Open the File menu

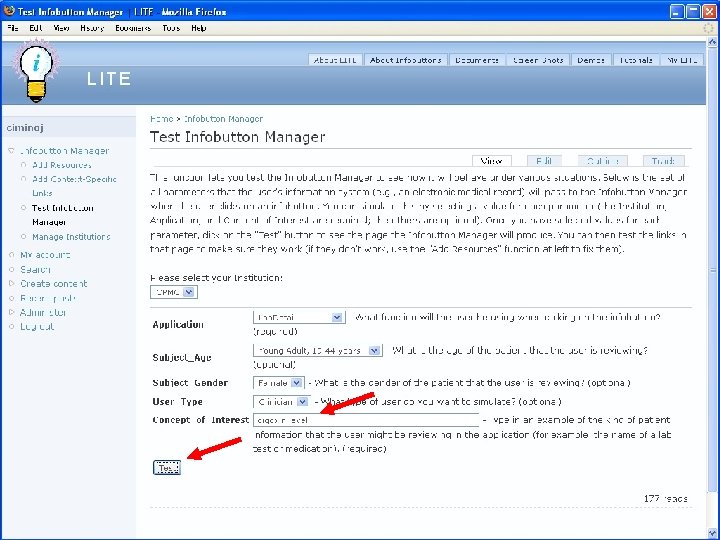click(x=13, y=28)
